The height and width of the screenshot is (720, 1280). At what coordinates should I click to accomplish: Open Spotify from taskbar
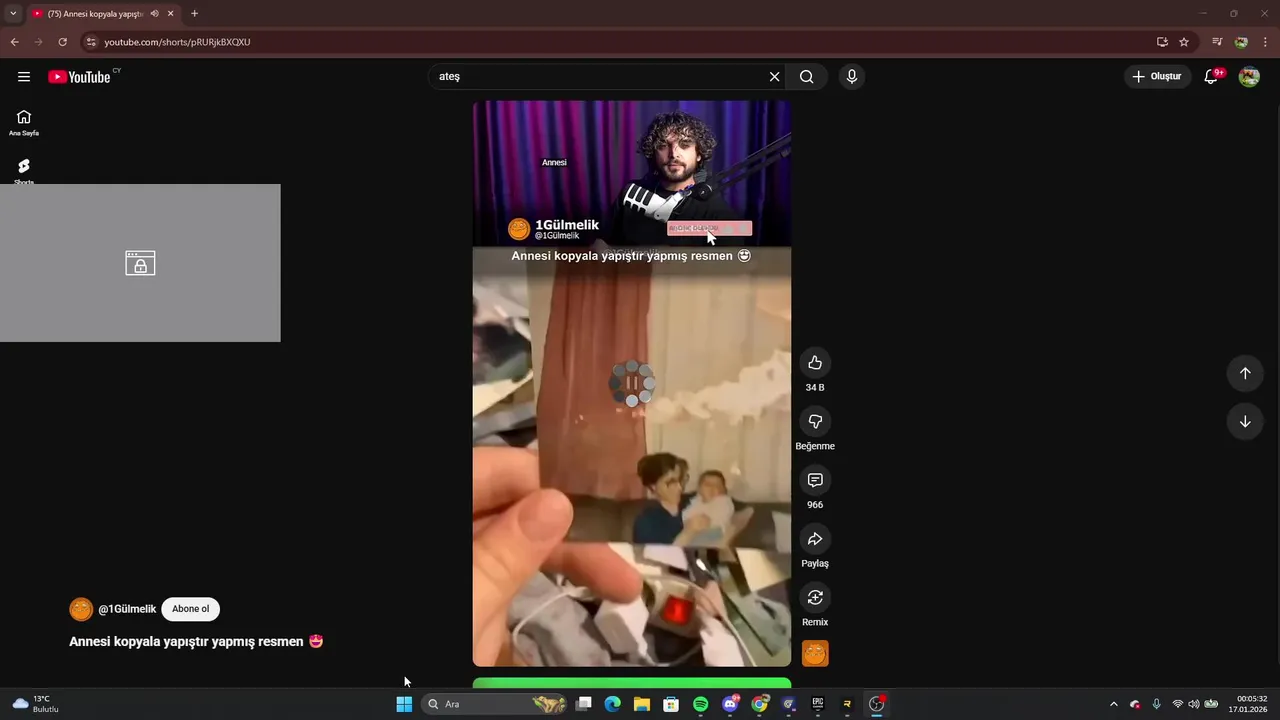tap(700, 704)
